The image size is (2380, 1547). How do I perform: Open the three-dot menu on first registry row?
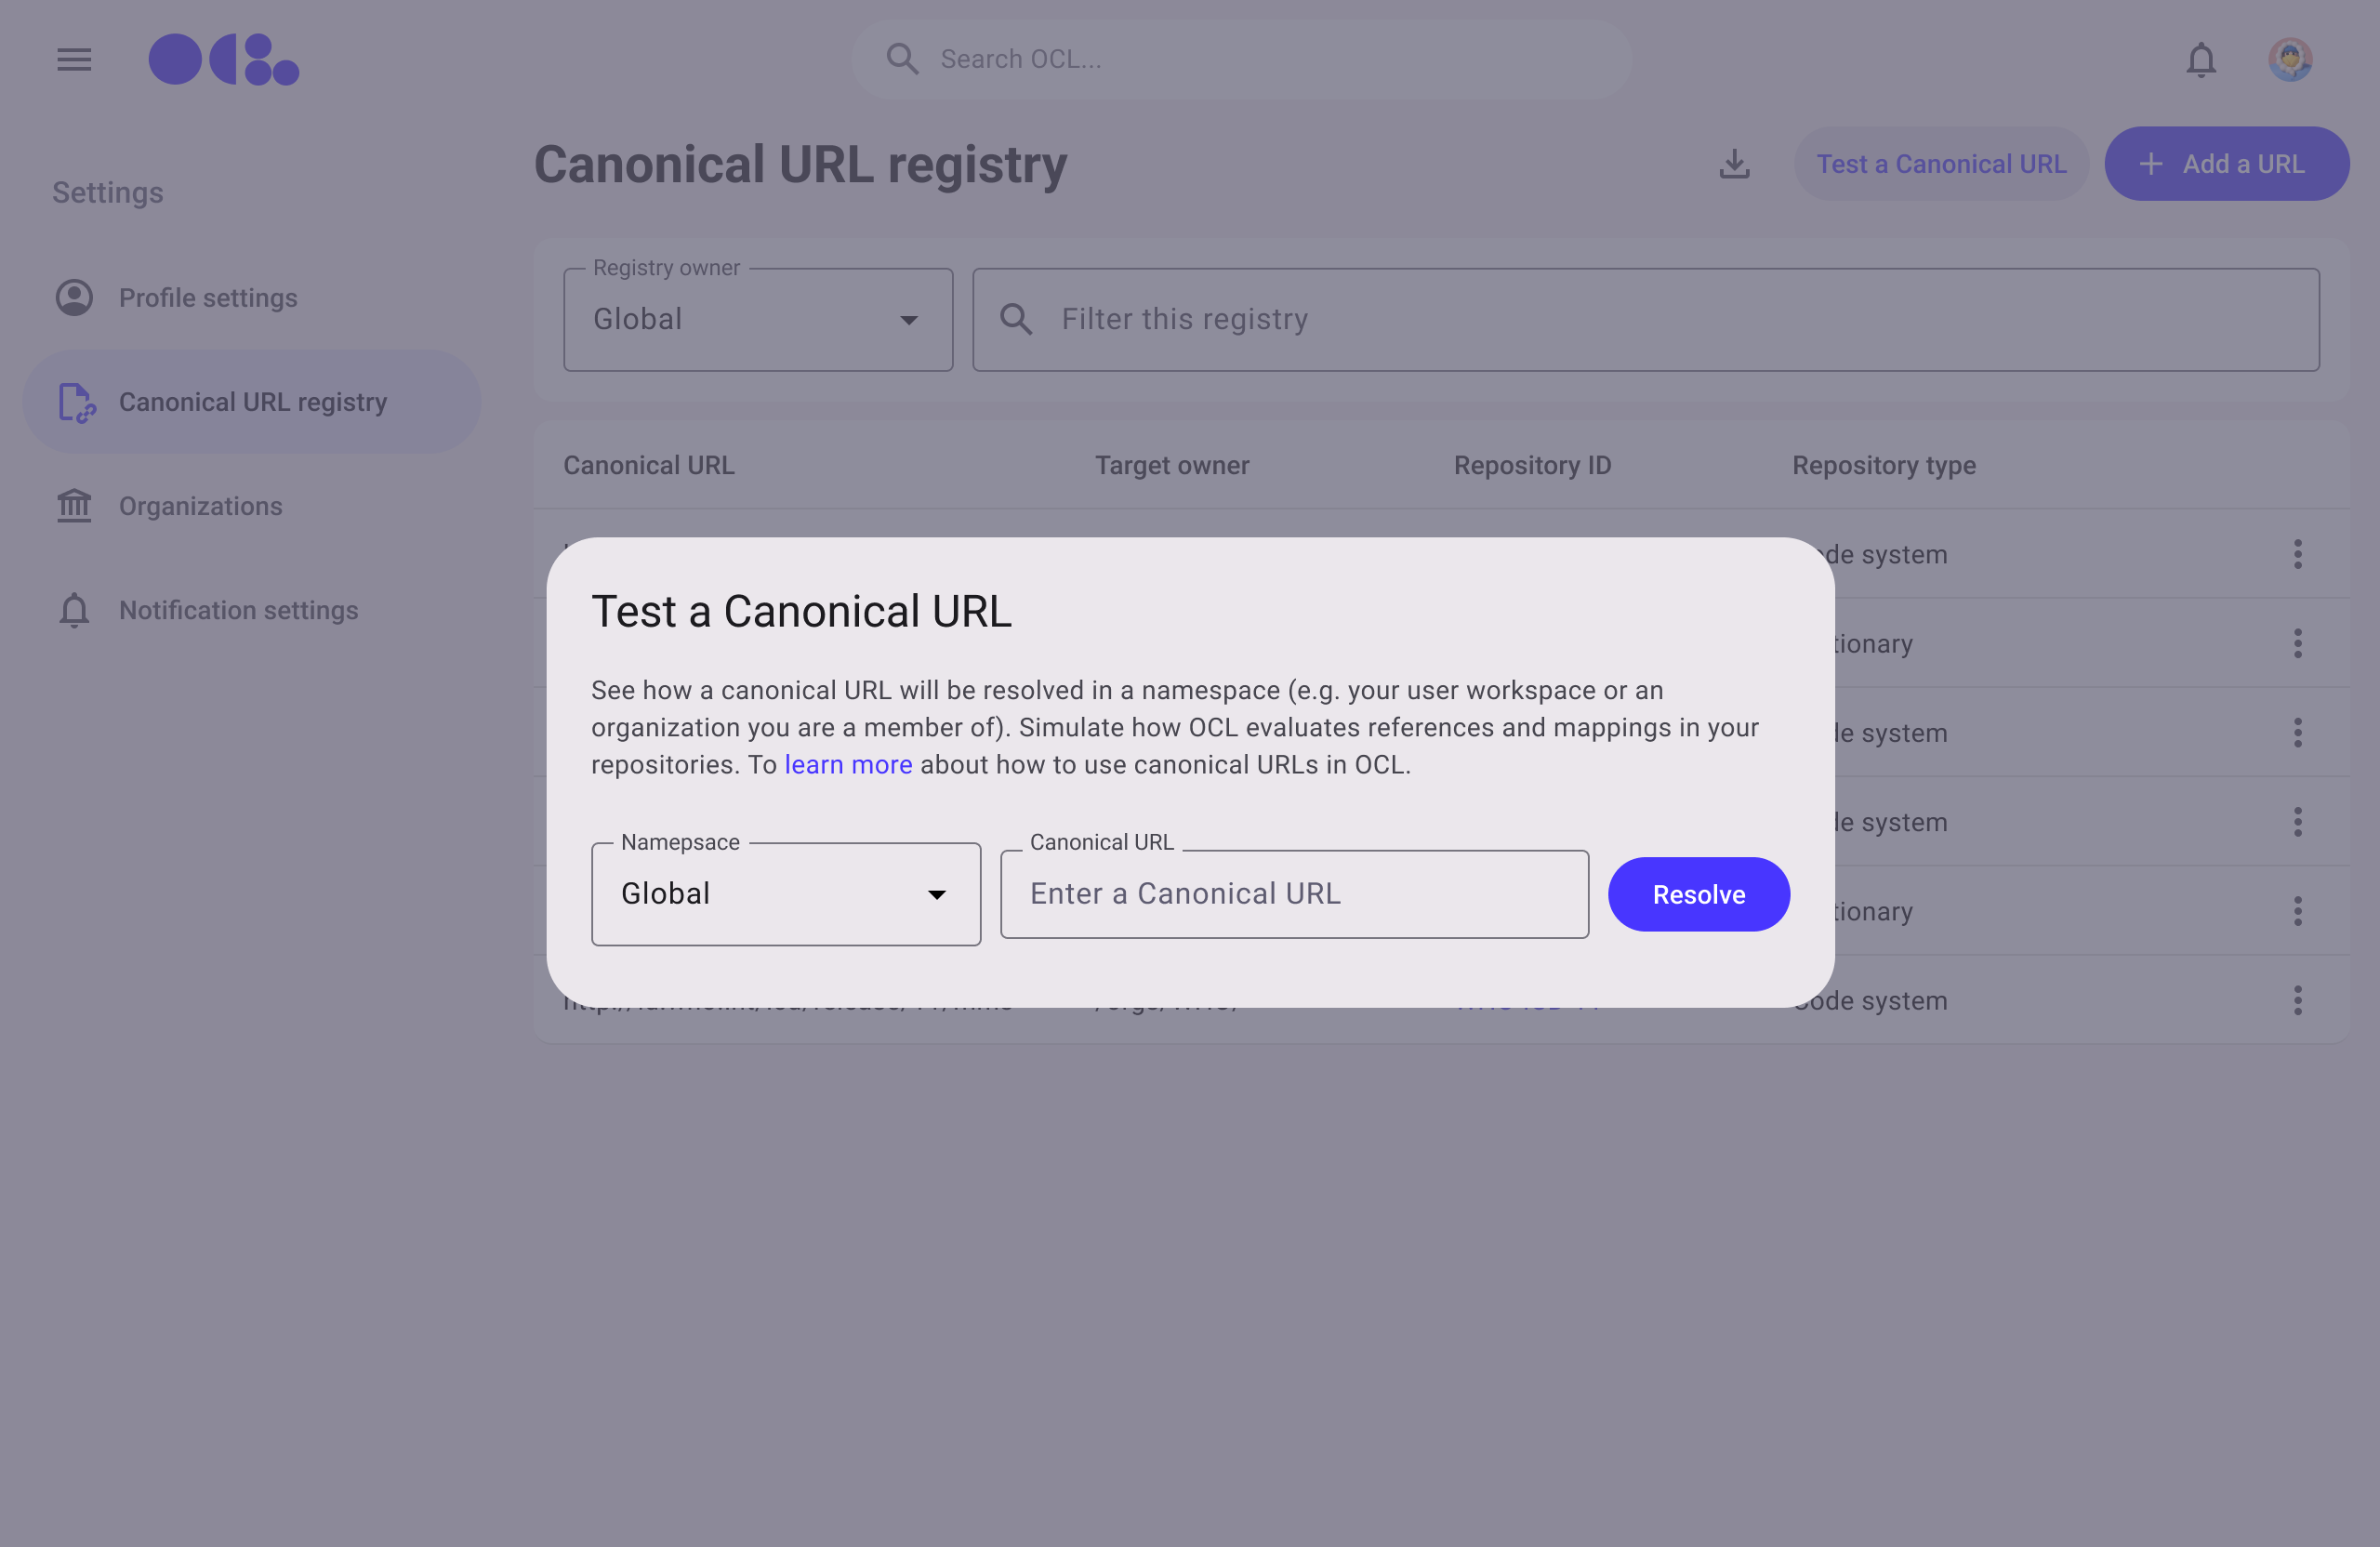2297,554
